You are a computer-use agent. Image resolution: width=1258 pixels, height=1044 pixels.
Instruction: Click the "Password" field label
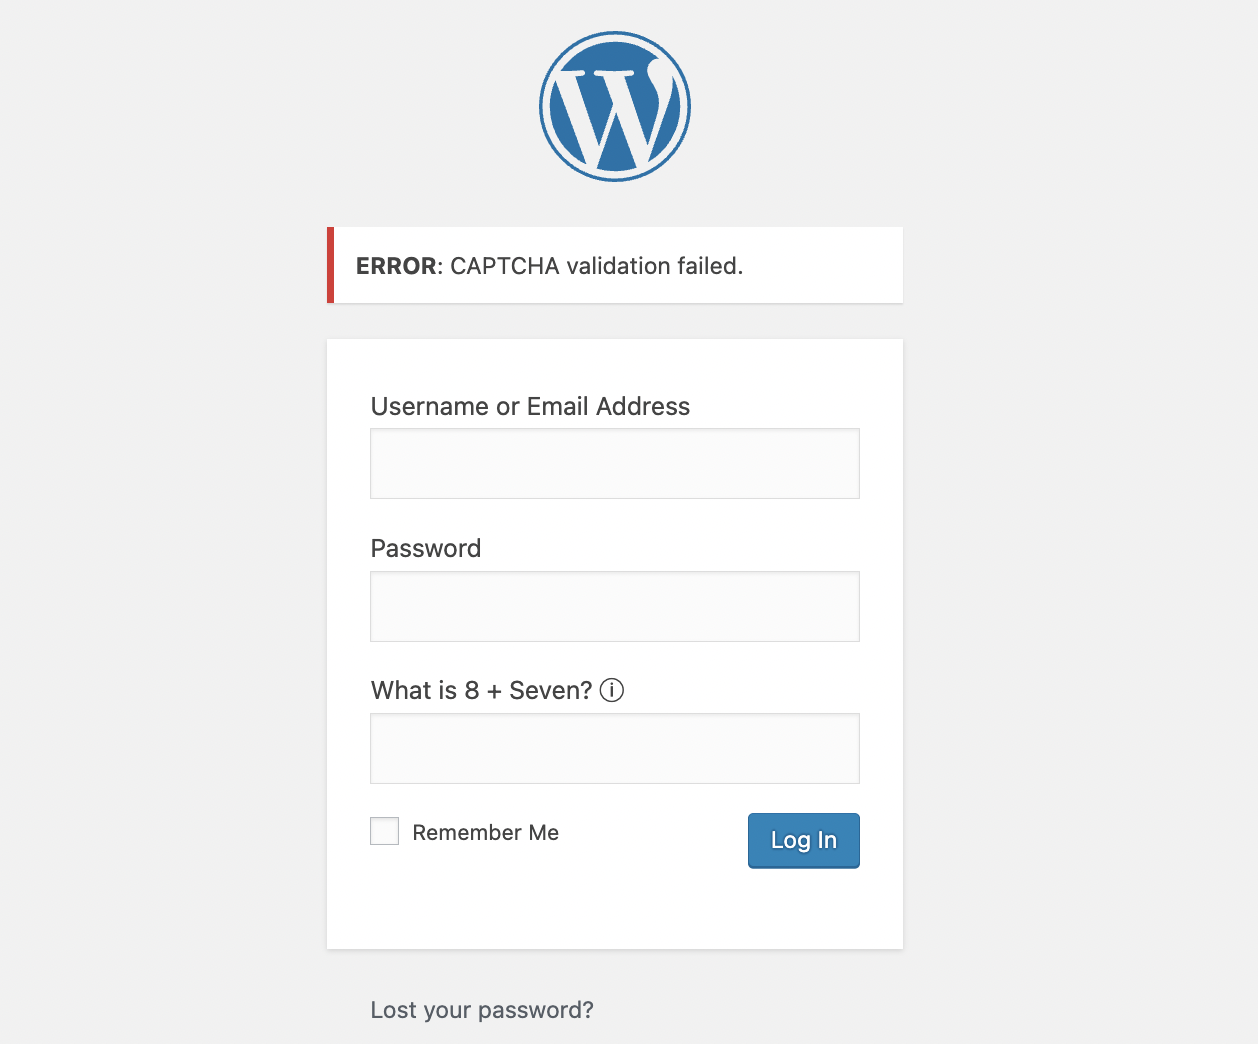[426, 548]
